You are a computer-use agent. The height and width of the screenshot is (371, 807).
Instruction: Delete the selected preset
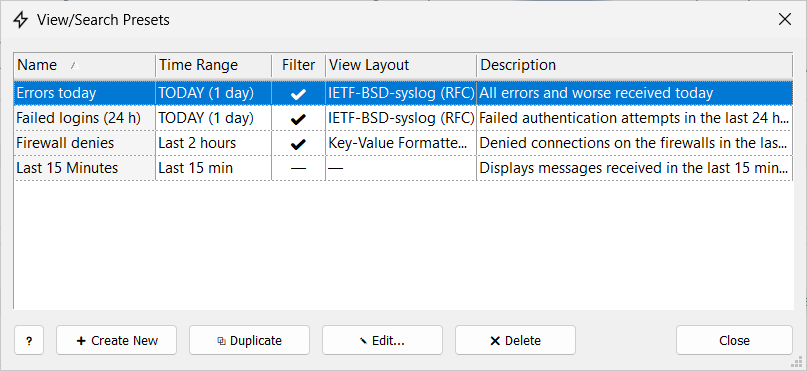tap(515, 340)
